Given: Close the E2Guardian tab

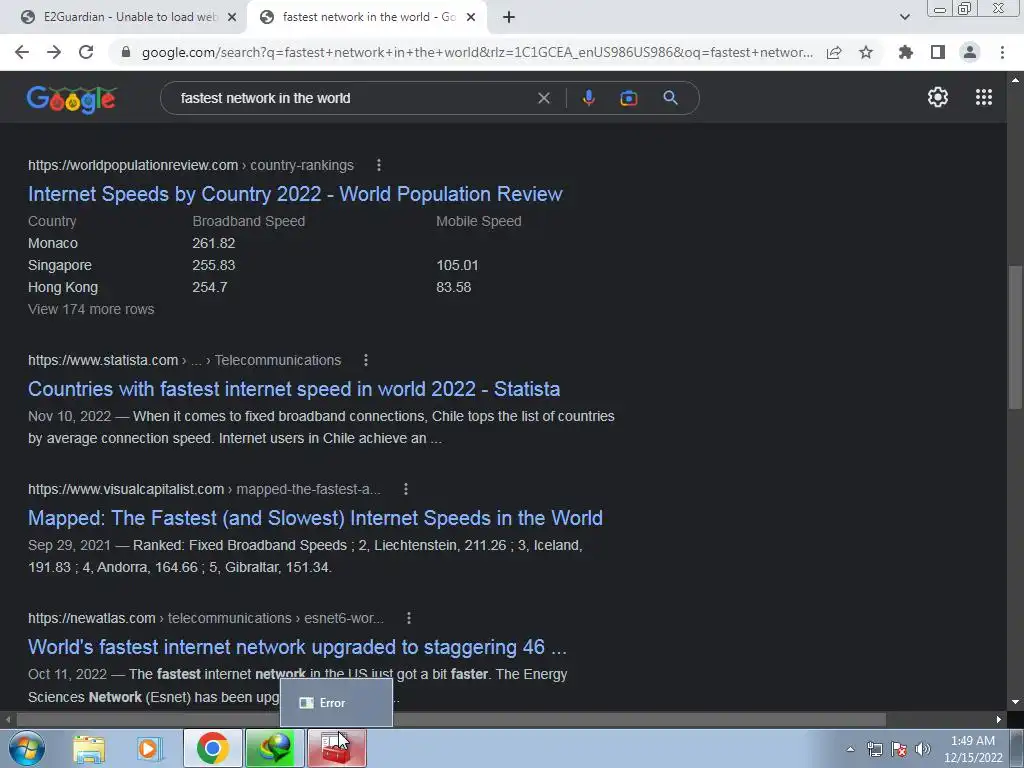Looking at the screenshot, I should 231,17.
